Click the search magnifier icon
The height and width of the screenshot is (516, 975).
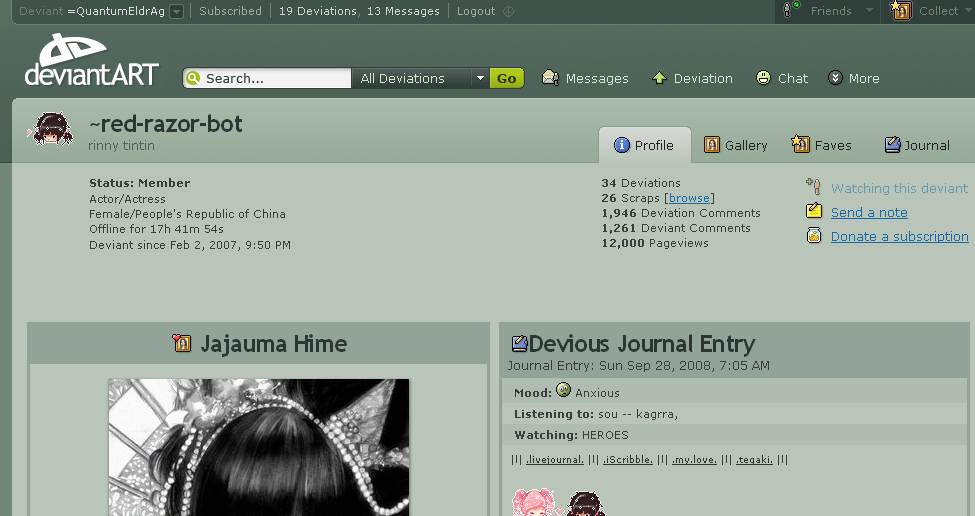pyautogui.click(x=193, y=78)
